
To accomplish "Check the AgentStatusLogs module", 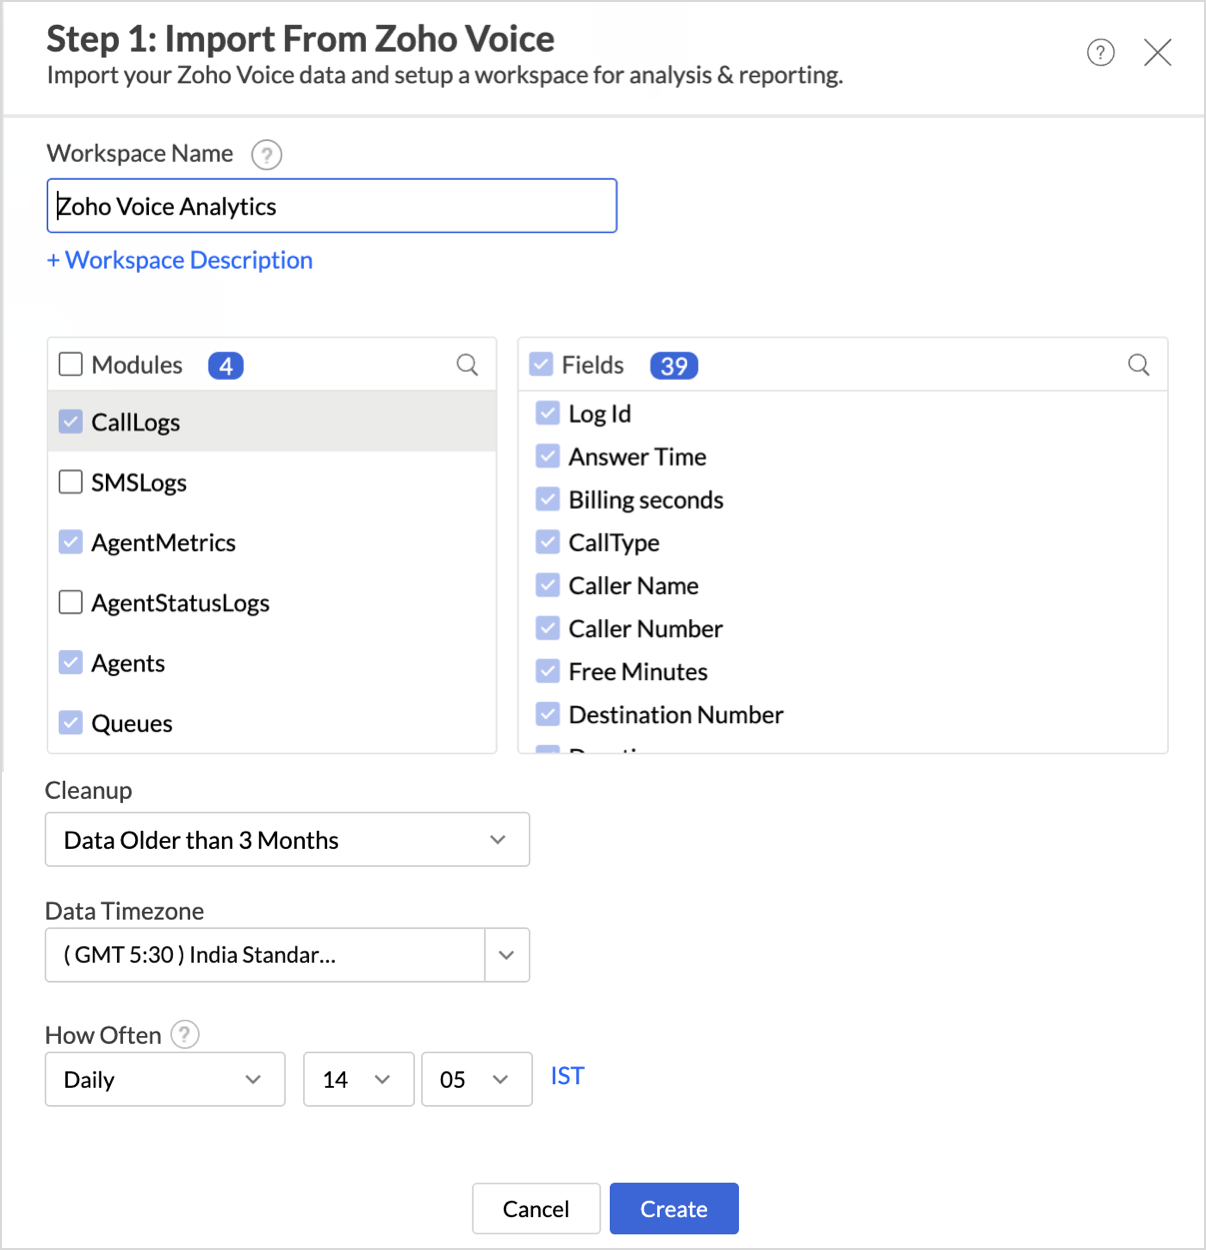I will point(71,602).
